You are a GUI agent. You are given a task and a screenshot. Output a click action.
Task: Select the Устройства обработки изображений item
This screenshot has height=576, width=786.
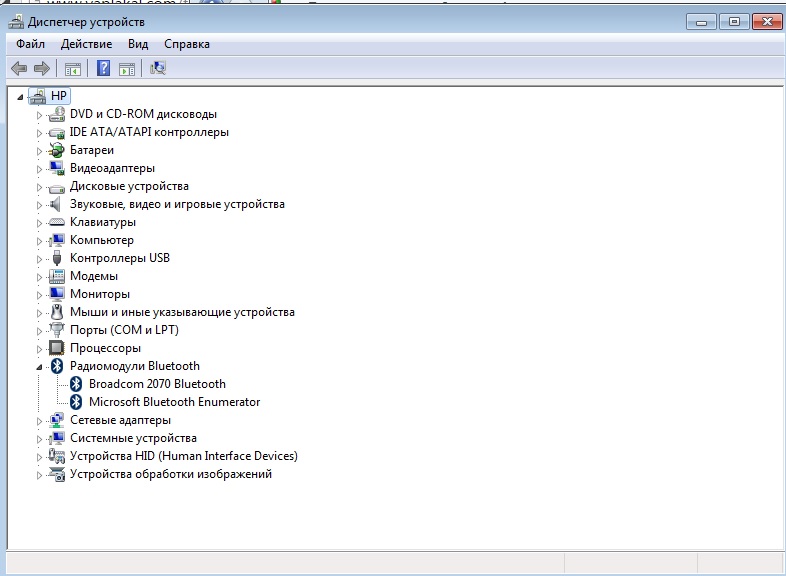click(170, 474)
